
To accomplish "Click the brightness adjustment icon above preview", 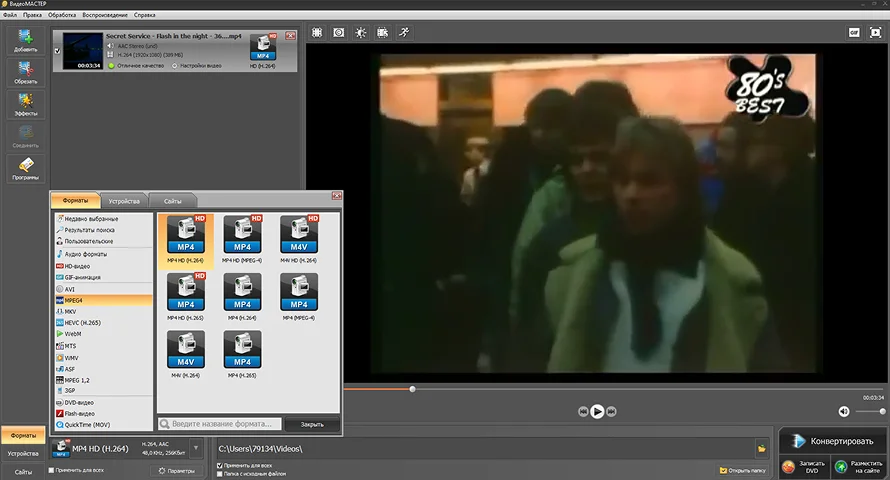I will 360,32.
